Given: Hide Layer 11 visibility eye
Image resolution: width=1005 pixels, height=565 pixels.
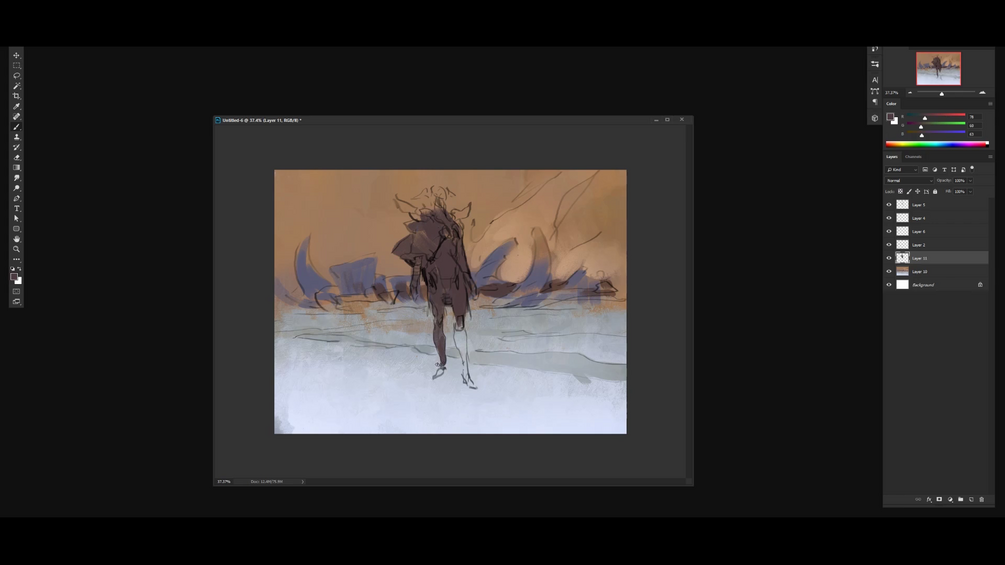Looking at the screenshot, I should [x=889, y=258].
